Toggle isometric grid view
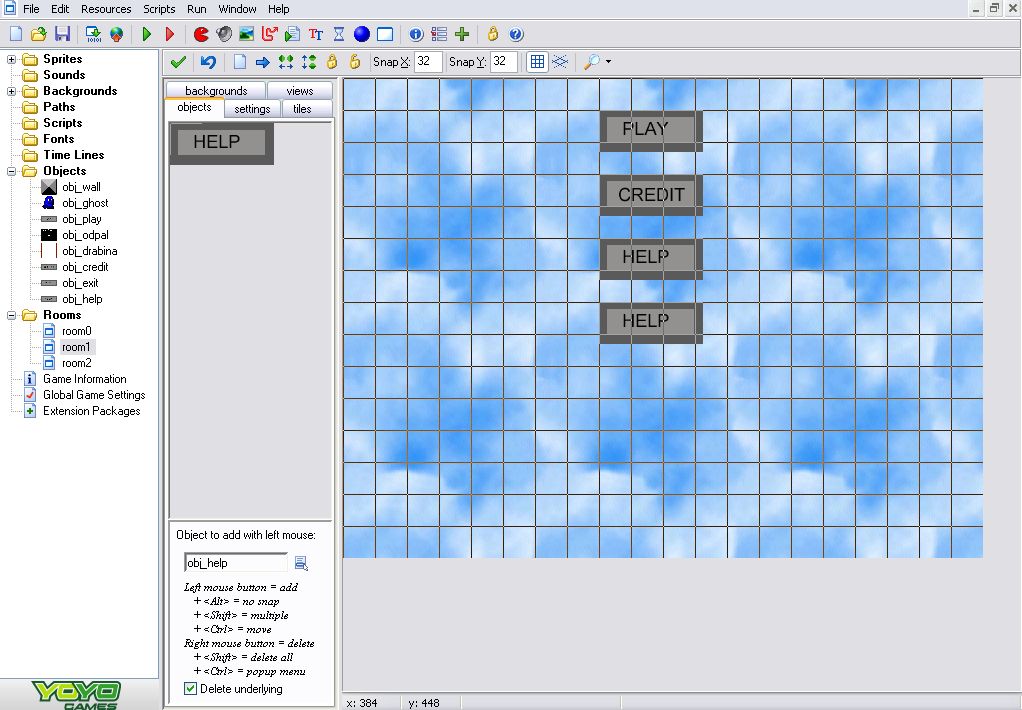This screenshot has height=710, width=1022. click(560, 62)
